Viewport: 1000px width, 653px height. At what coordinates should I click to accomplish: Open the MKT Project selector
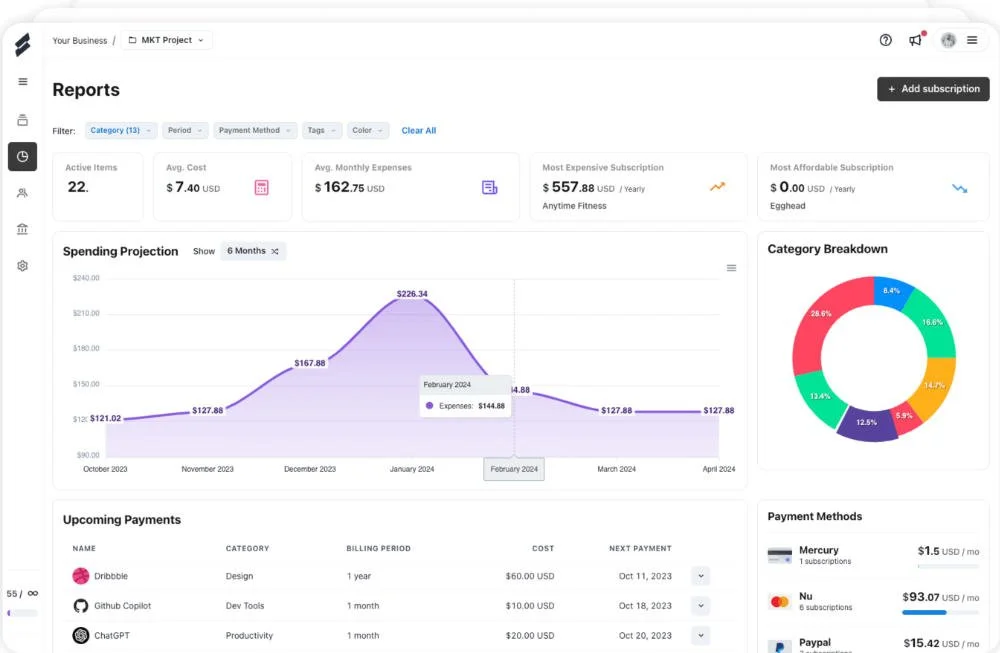coord(166,40)
